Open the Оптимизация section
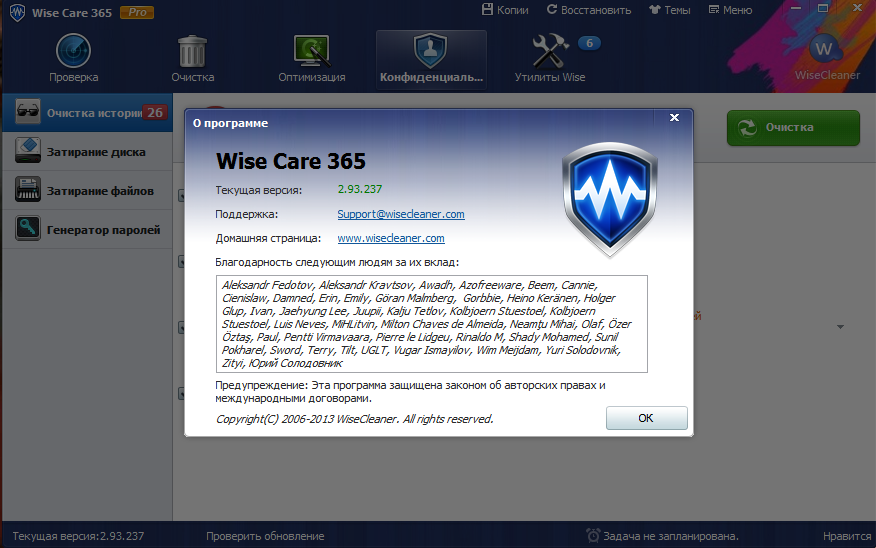Viewport: 876px width, 548px height. pos(311,59)
